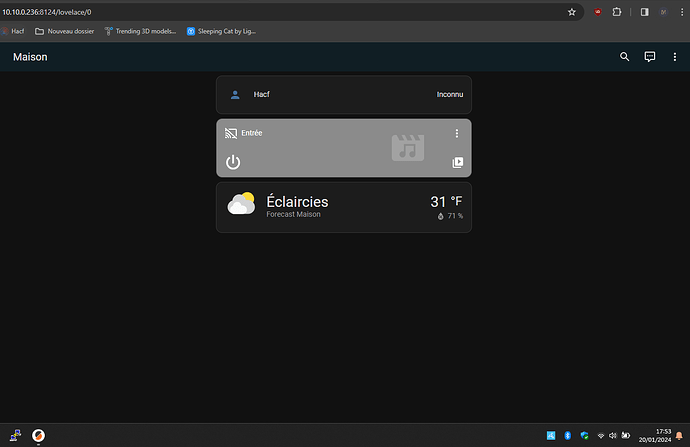Open the Hacf person entity row

[344, 95]
